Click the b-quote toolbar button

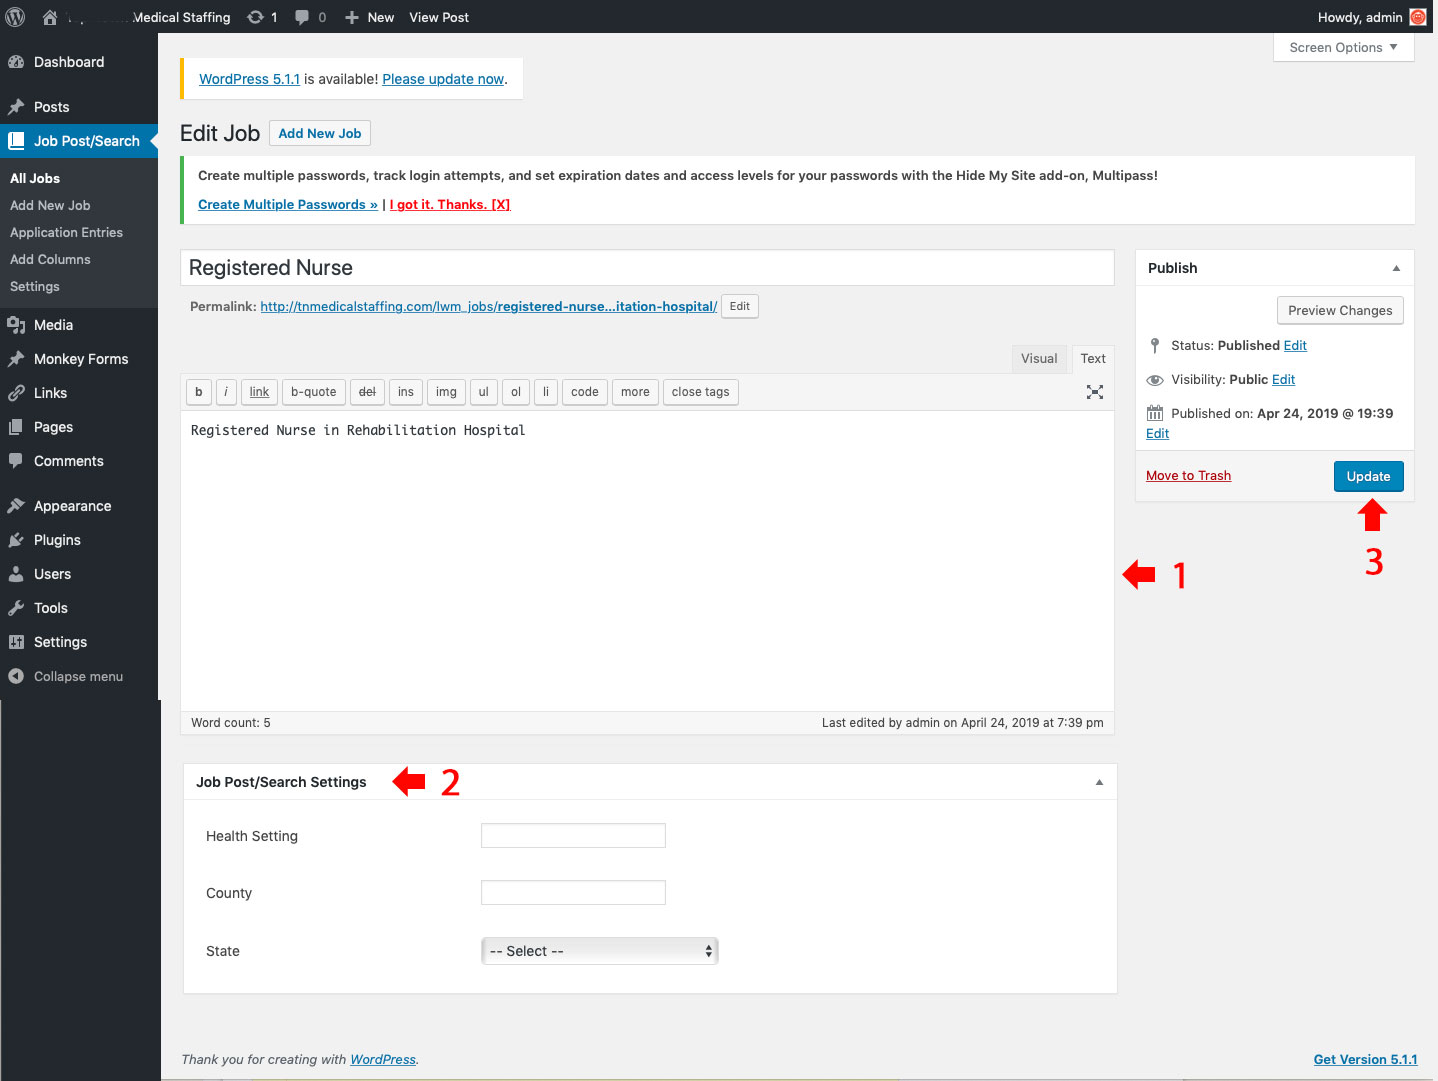click(313, 392)
